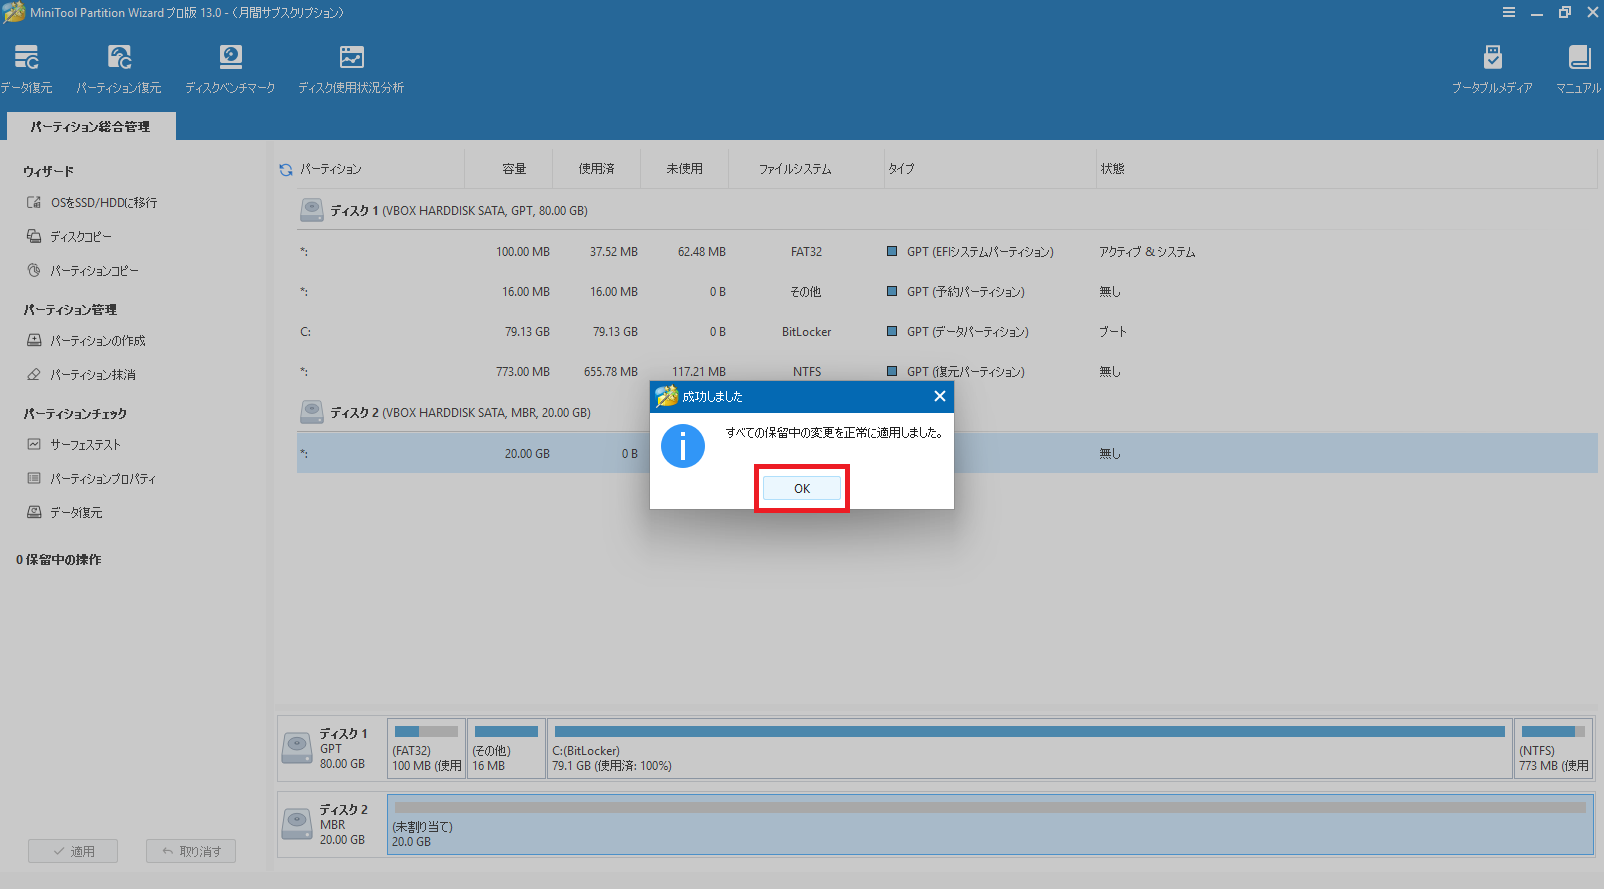
Task: Open the データ復元 toolbar icon
Action: [x=27, y=68]
